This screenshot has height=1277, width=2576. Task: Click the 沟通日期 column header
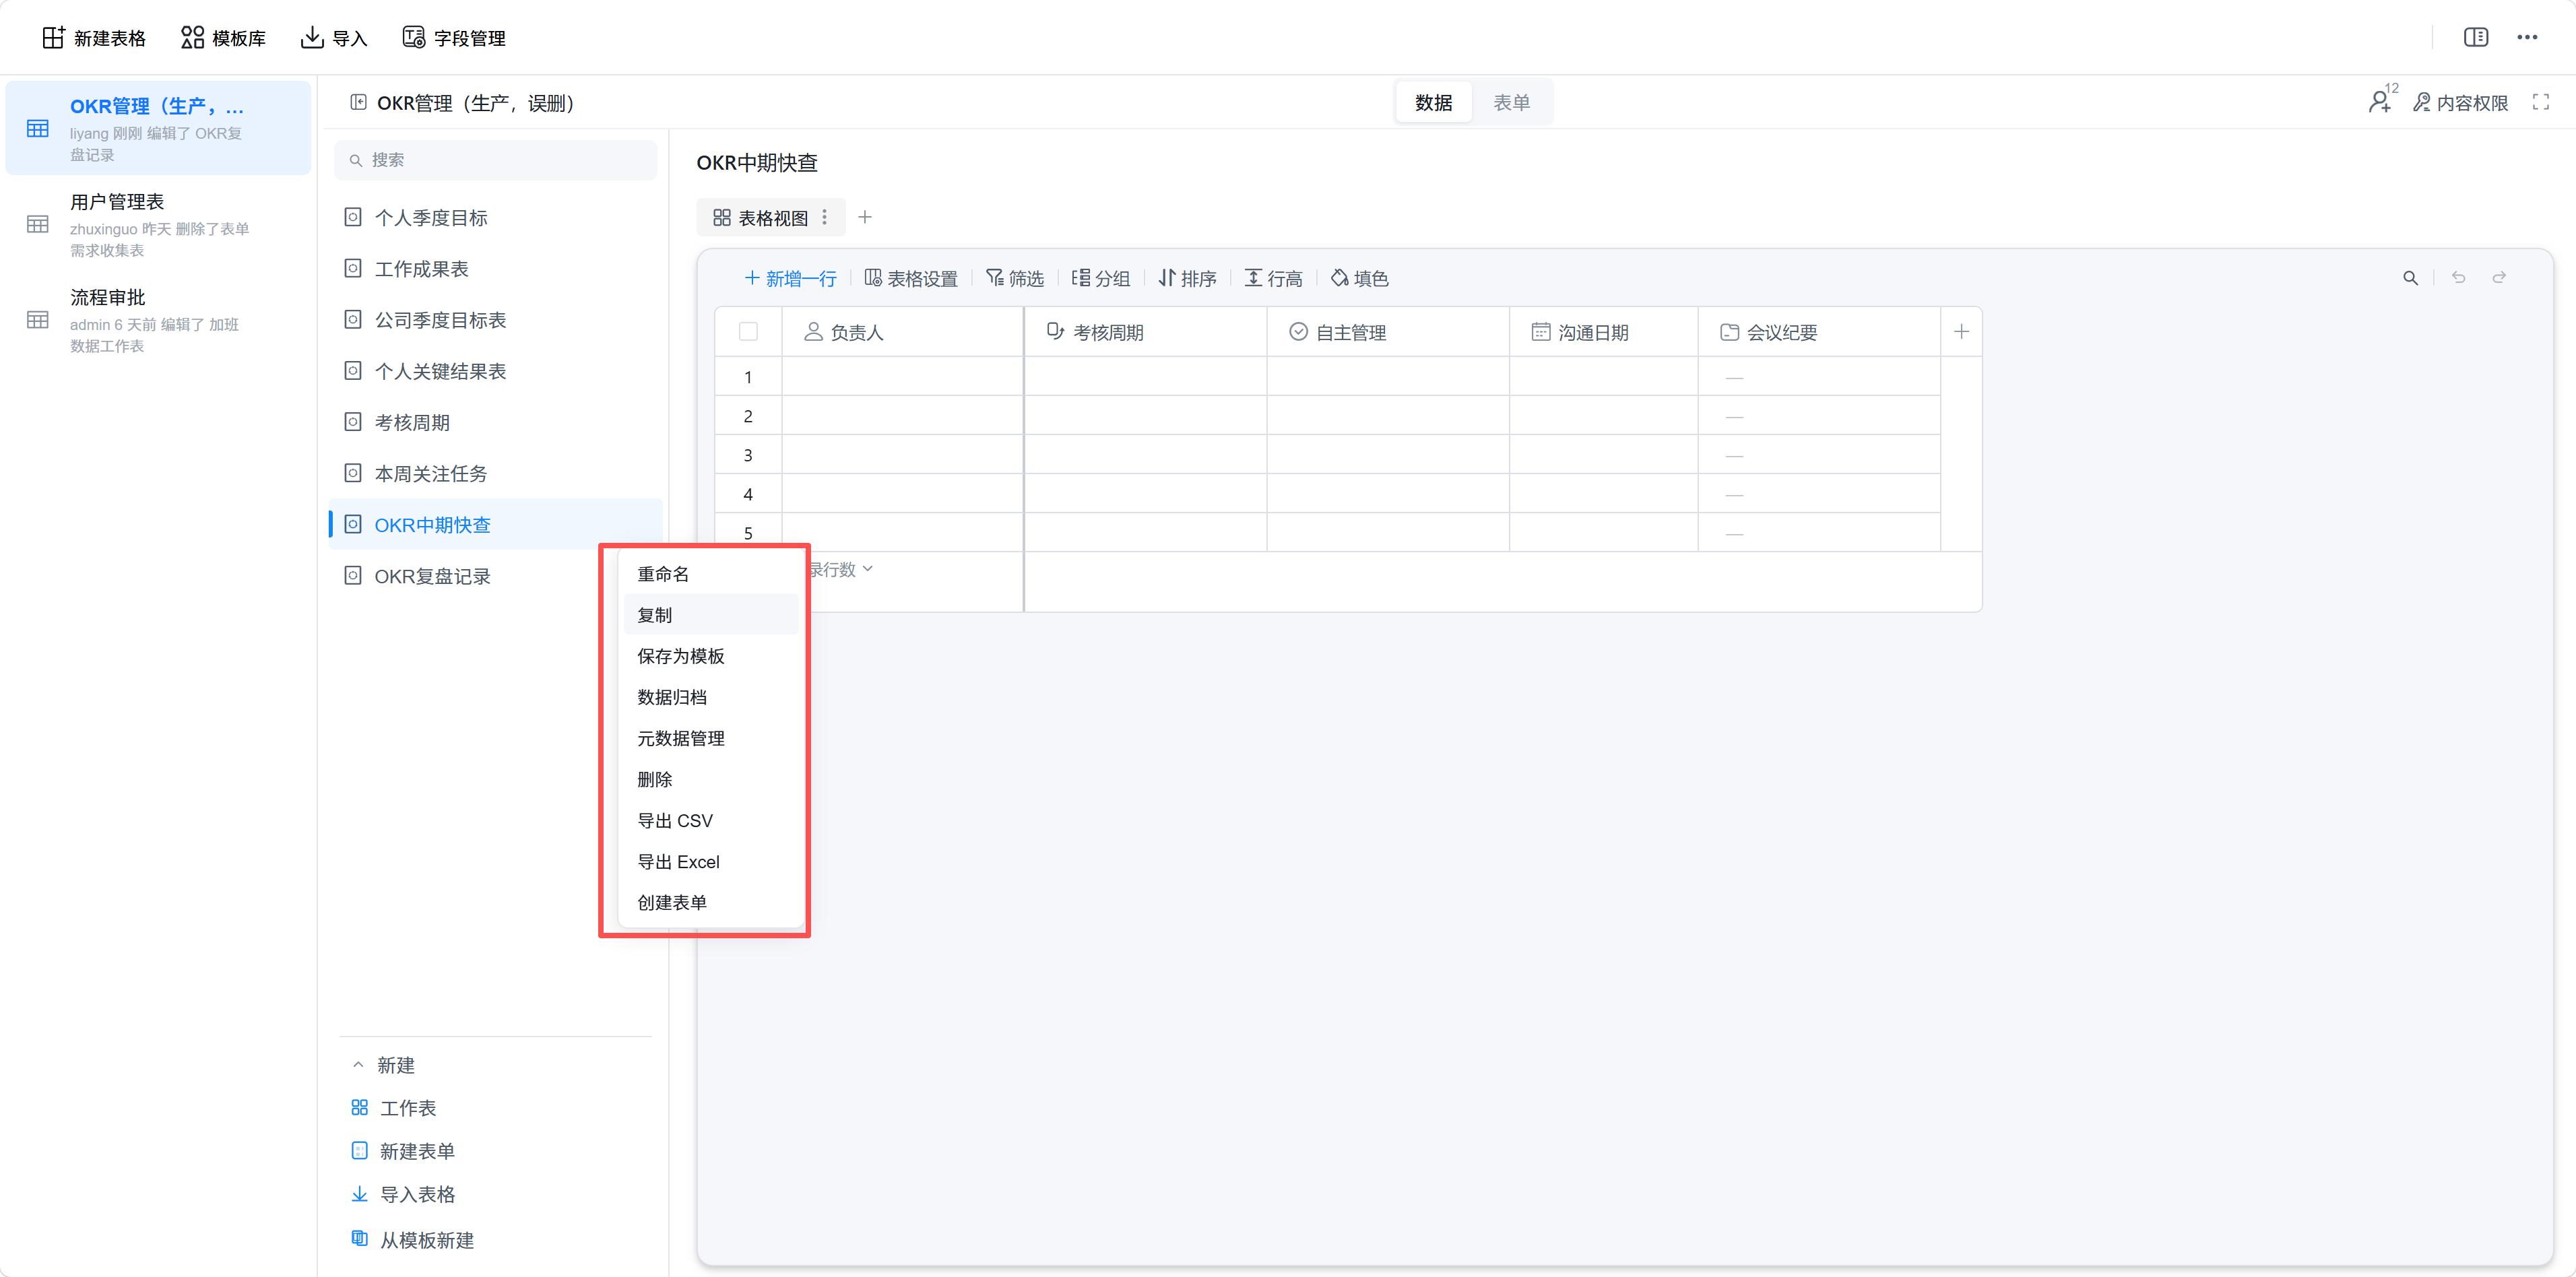coord(1604,332)
